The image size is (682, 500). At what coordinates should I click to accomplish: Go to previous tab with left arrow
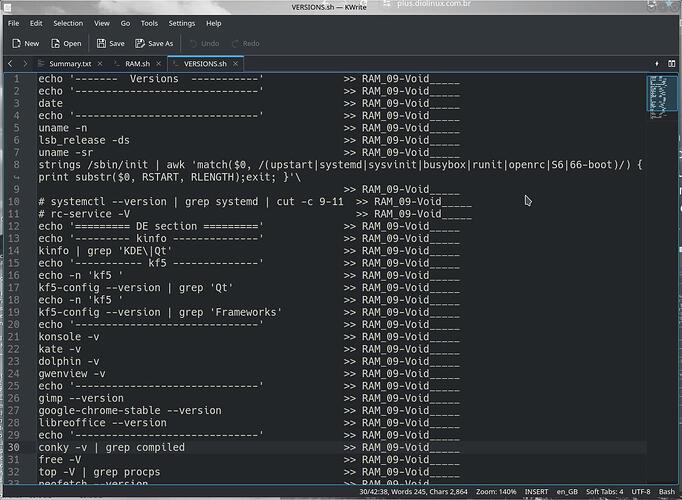pos(10,64)
